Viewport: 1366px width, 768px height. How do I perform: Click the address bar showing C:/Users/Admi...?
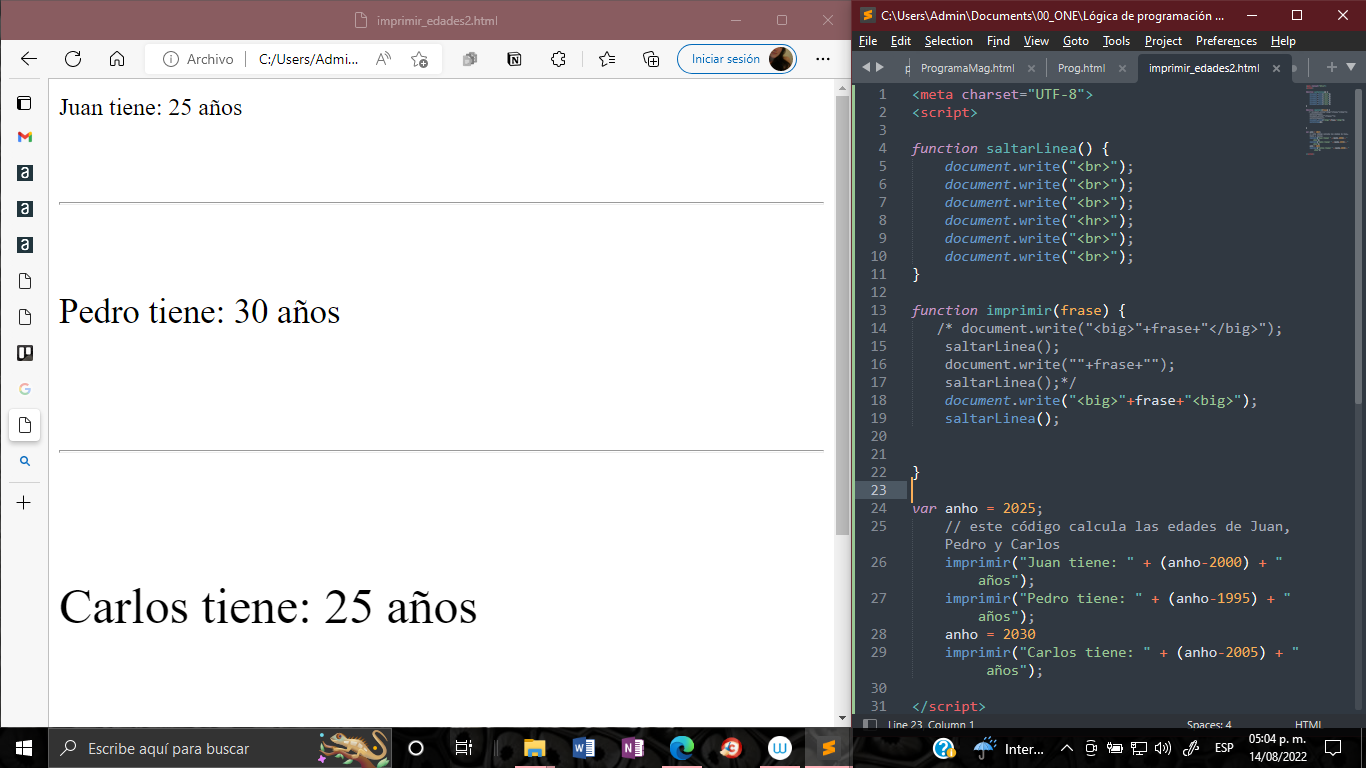[x=308, y=59]
